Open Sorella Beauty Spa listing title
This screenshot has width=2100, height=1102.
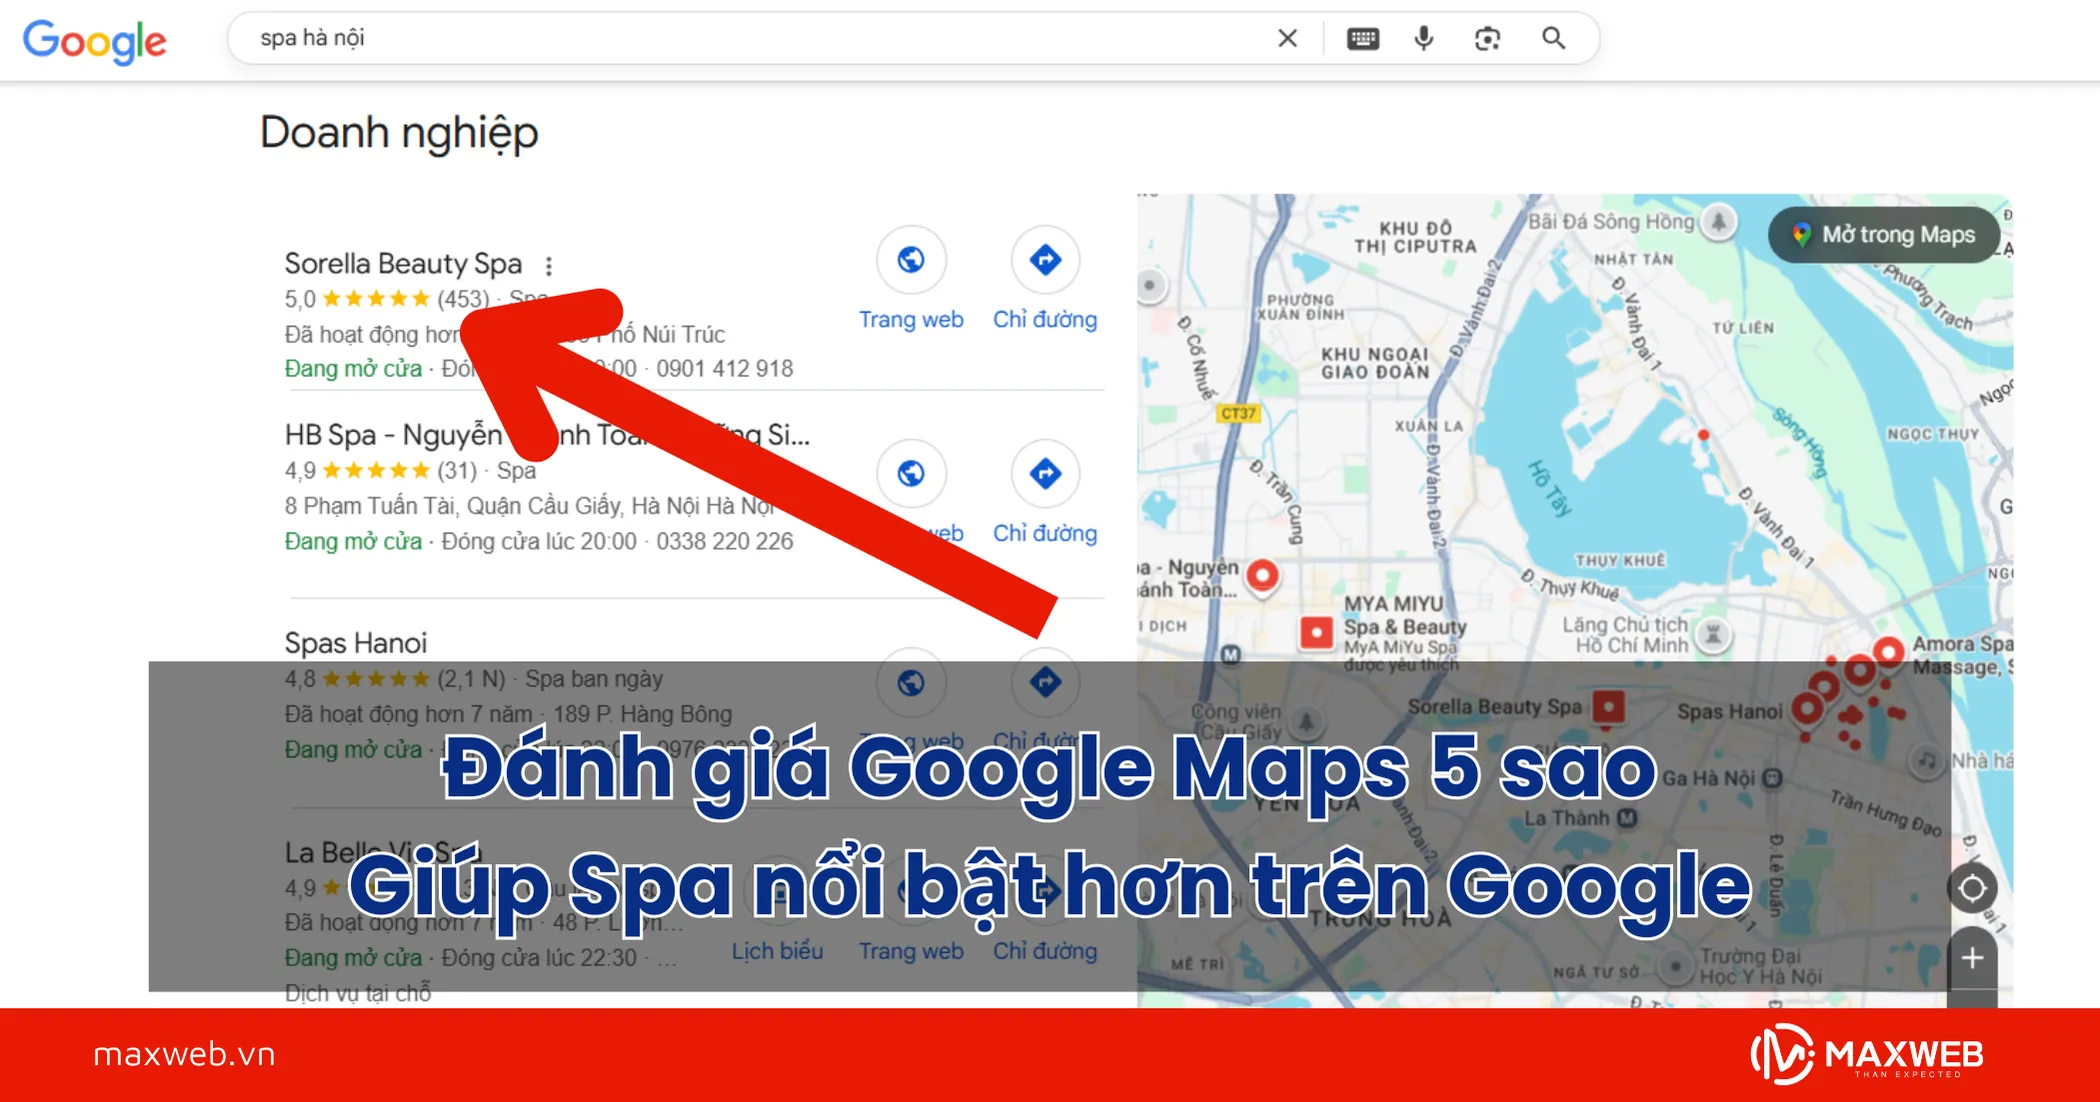[x=403, y=263]
